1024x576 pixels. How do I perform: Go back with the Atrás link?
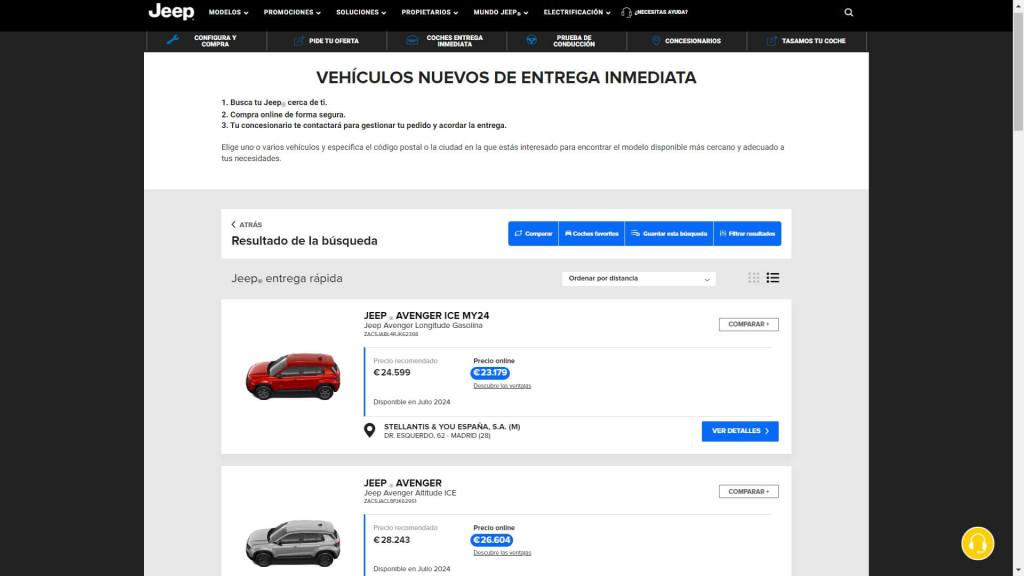(x=247, y=225)
